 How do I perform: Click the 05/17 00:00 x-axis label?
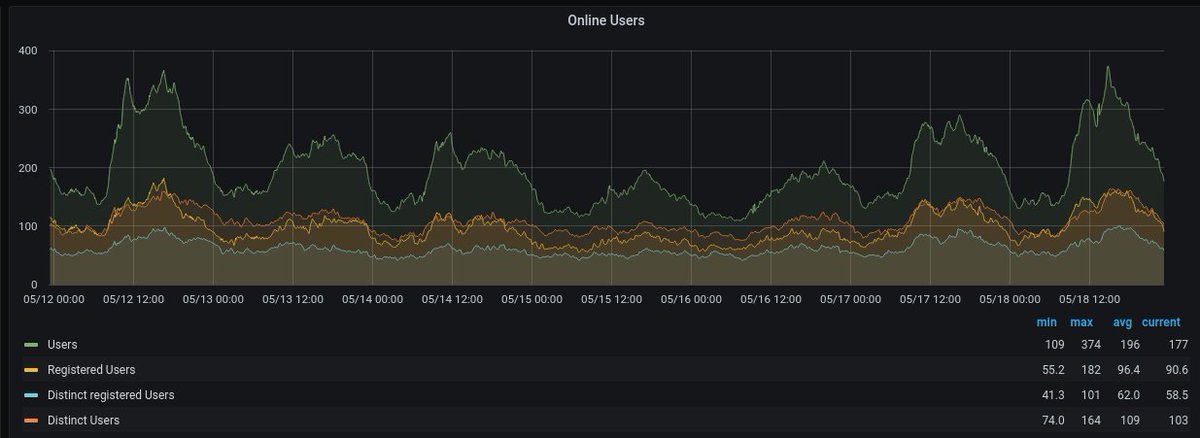(850, 298)
